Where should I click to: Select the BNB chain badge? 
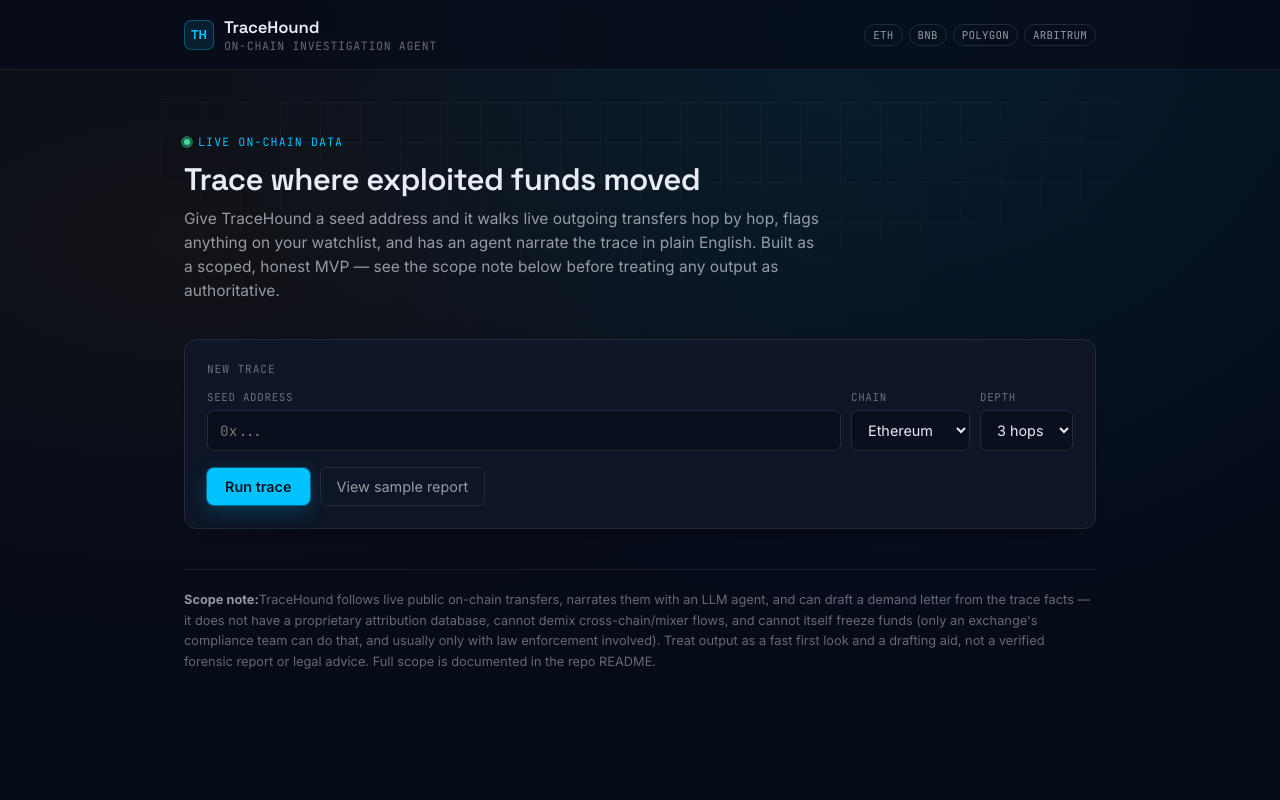(928, 35)
